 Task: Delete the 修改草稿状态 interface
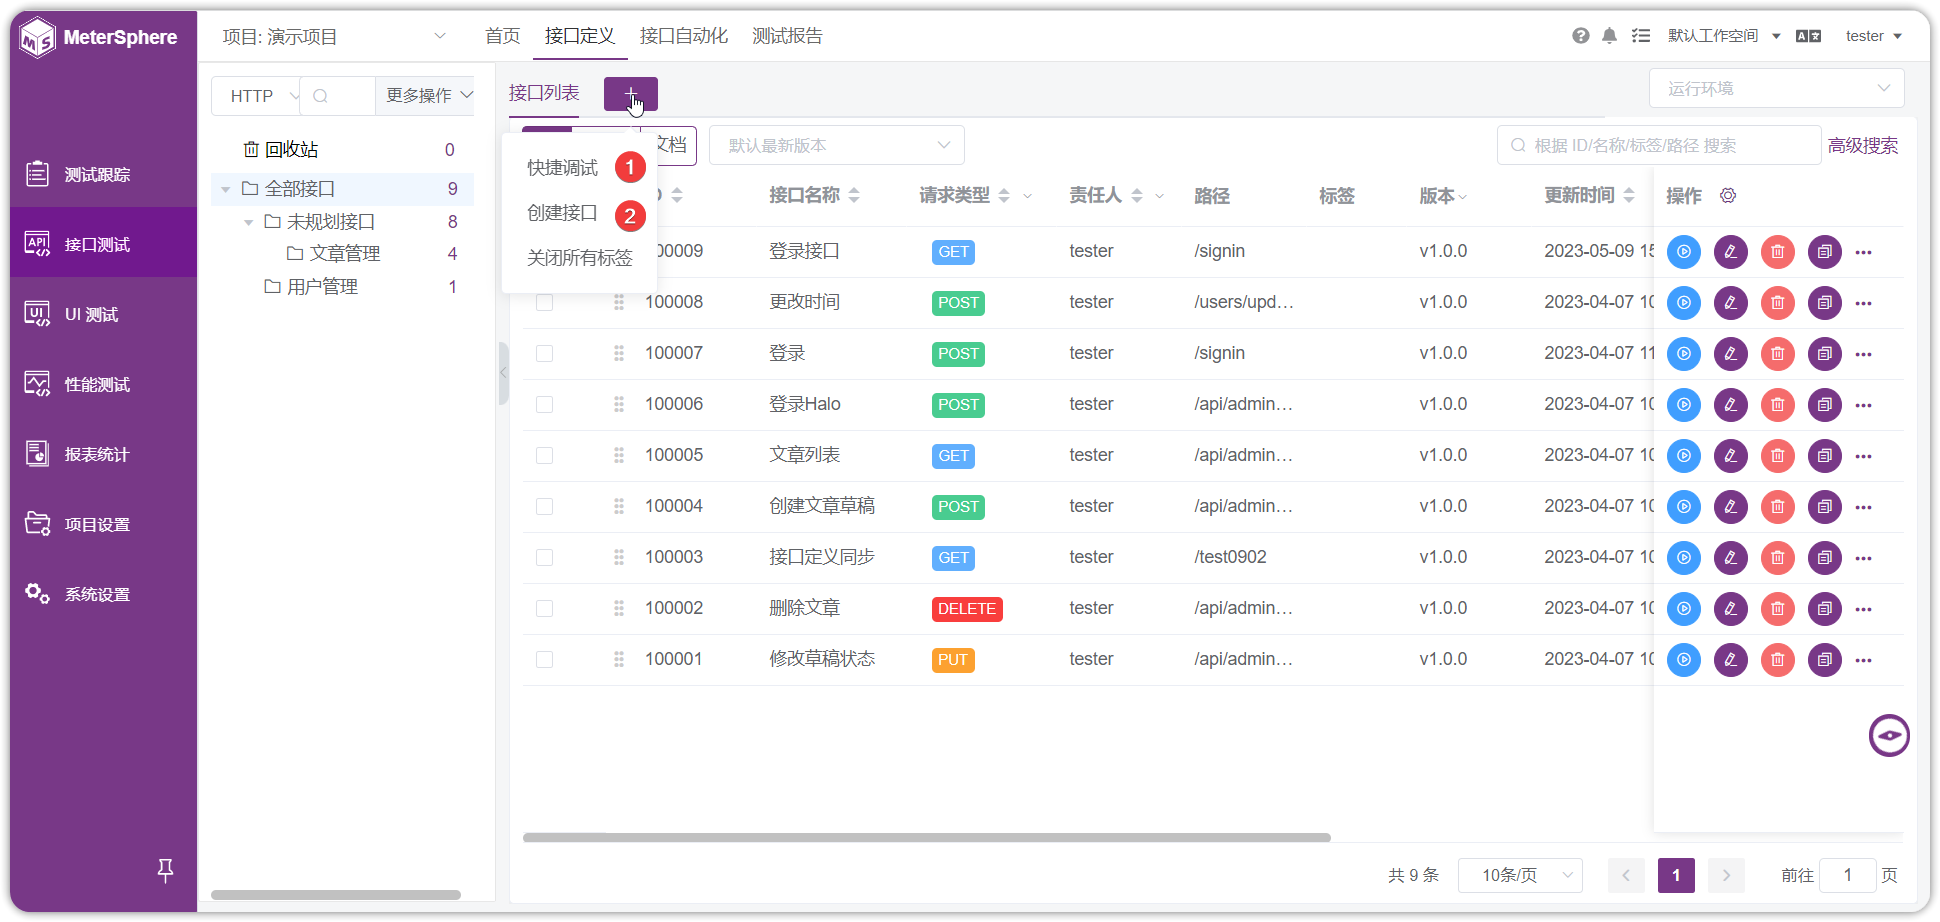[x=1778, y=660]
